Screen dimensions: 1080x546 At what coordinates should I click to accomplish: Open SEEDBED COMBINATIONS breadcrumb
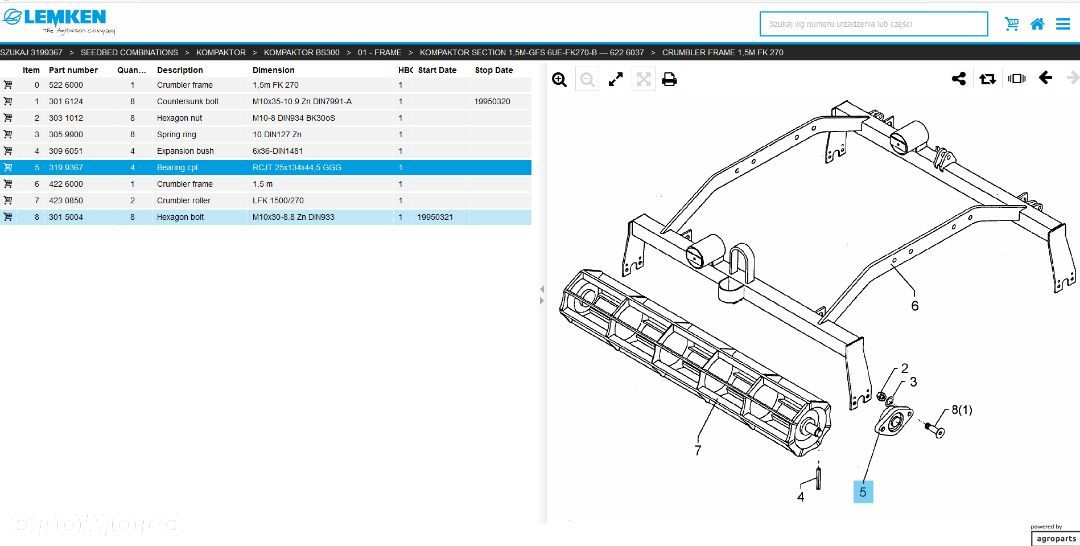pyautogui.click(x=129, y=52)
